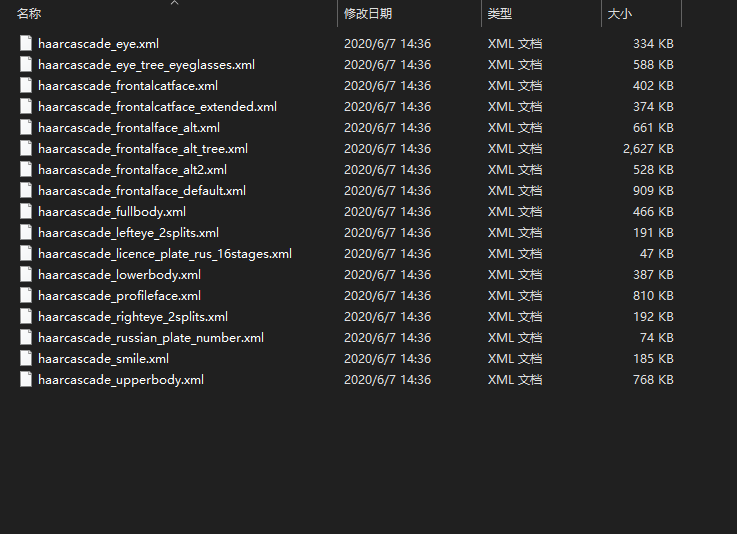Click the file icon of haarcascade_righteye_2splits.xml
The height and width of the screenshot is (534, 737).
coord(26,316)
